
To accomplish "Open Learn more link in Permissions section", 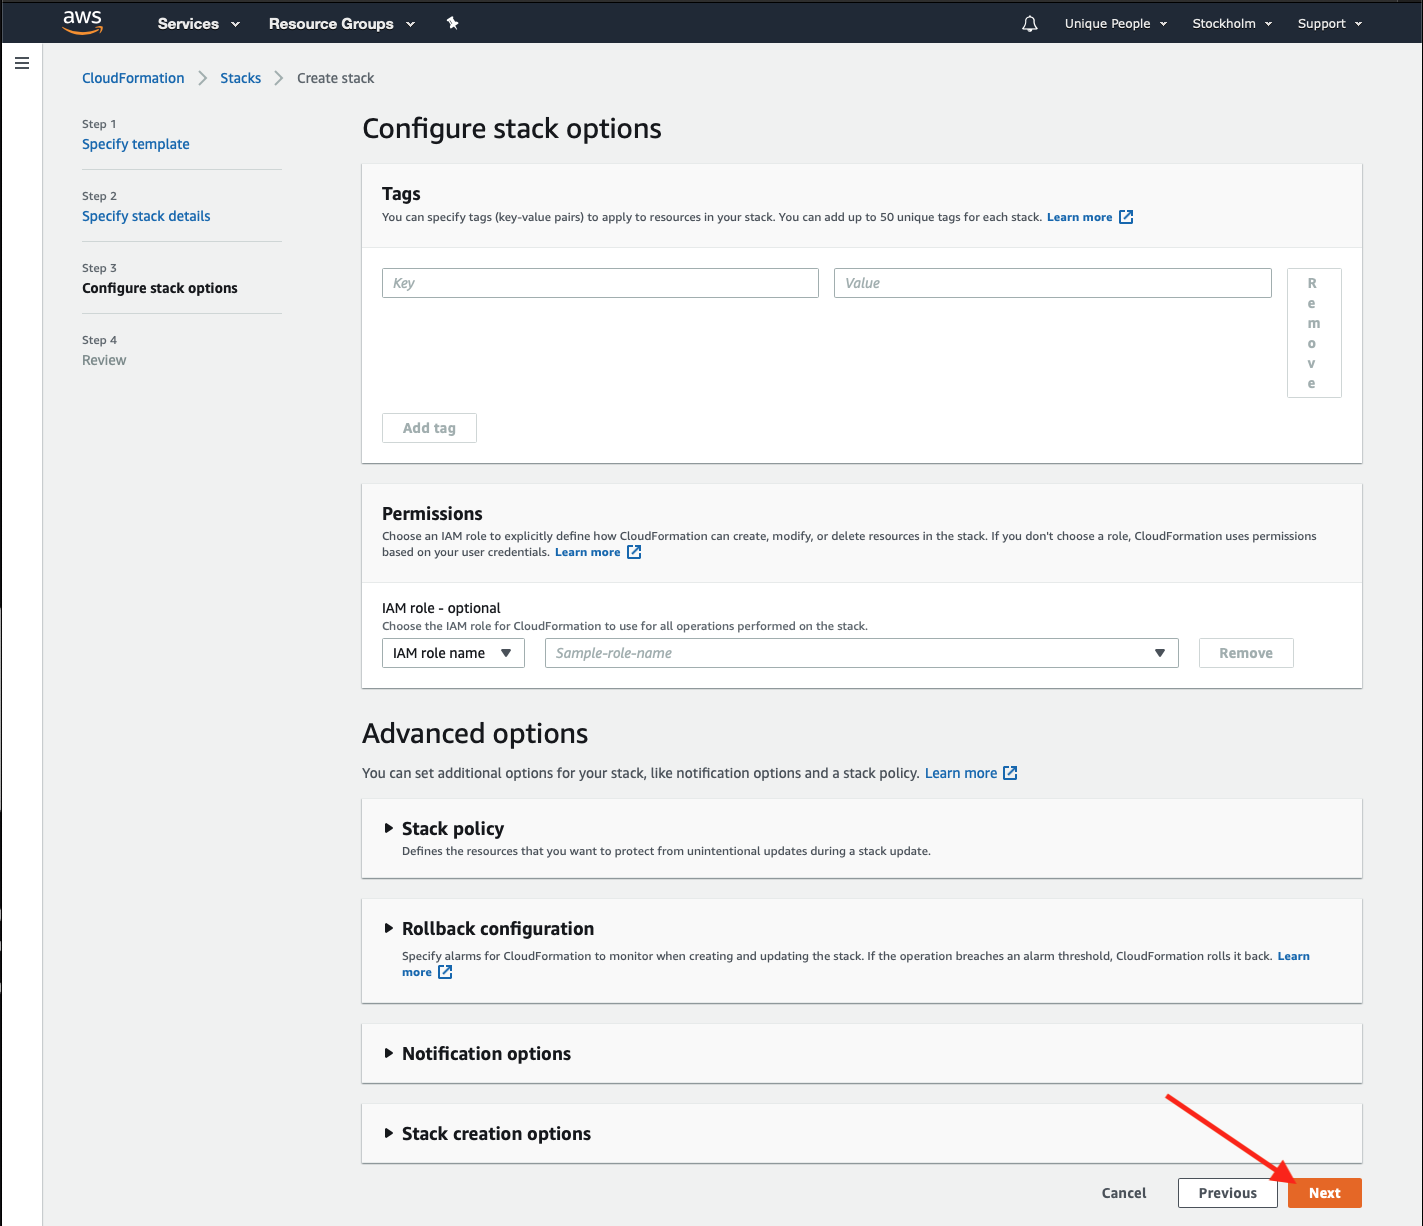I will (587, 552).
